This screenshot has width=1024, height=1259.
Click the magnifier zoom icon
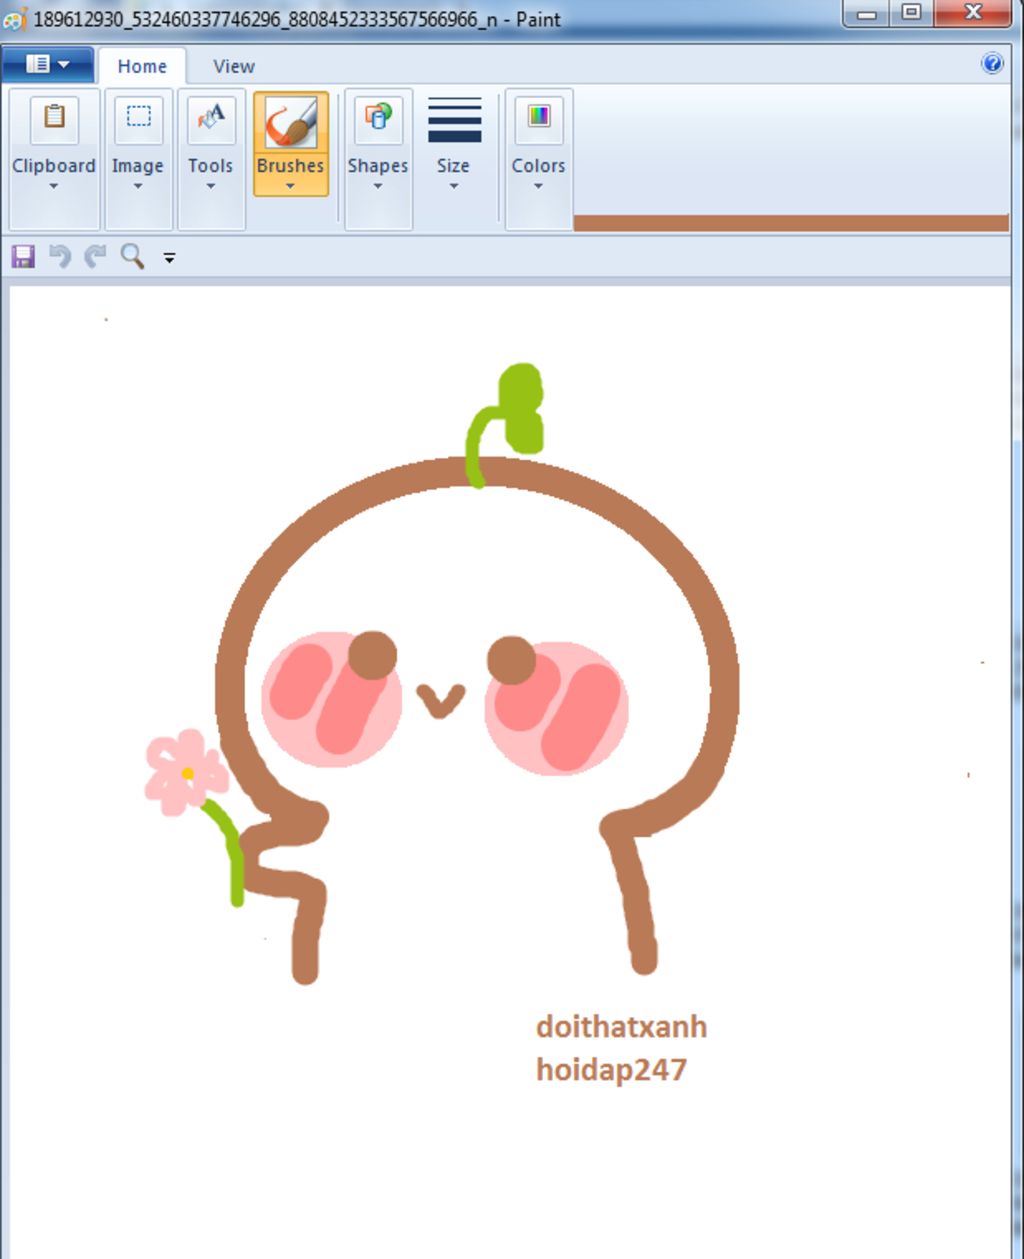pos(132,257)
